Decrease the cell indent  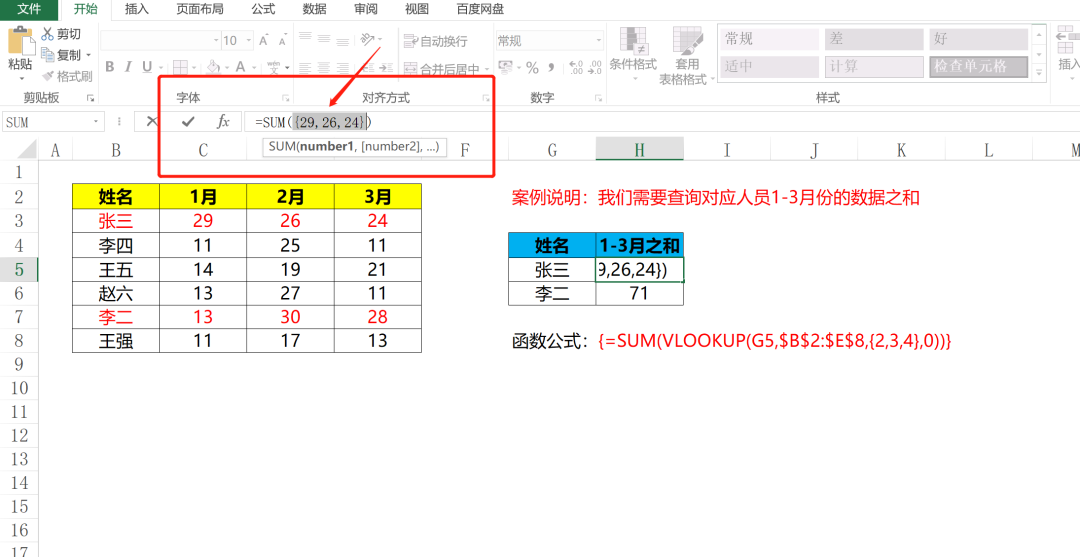click(366, 68)
